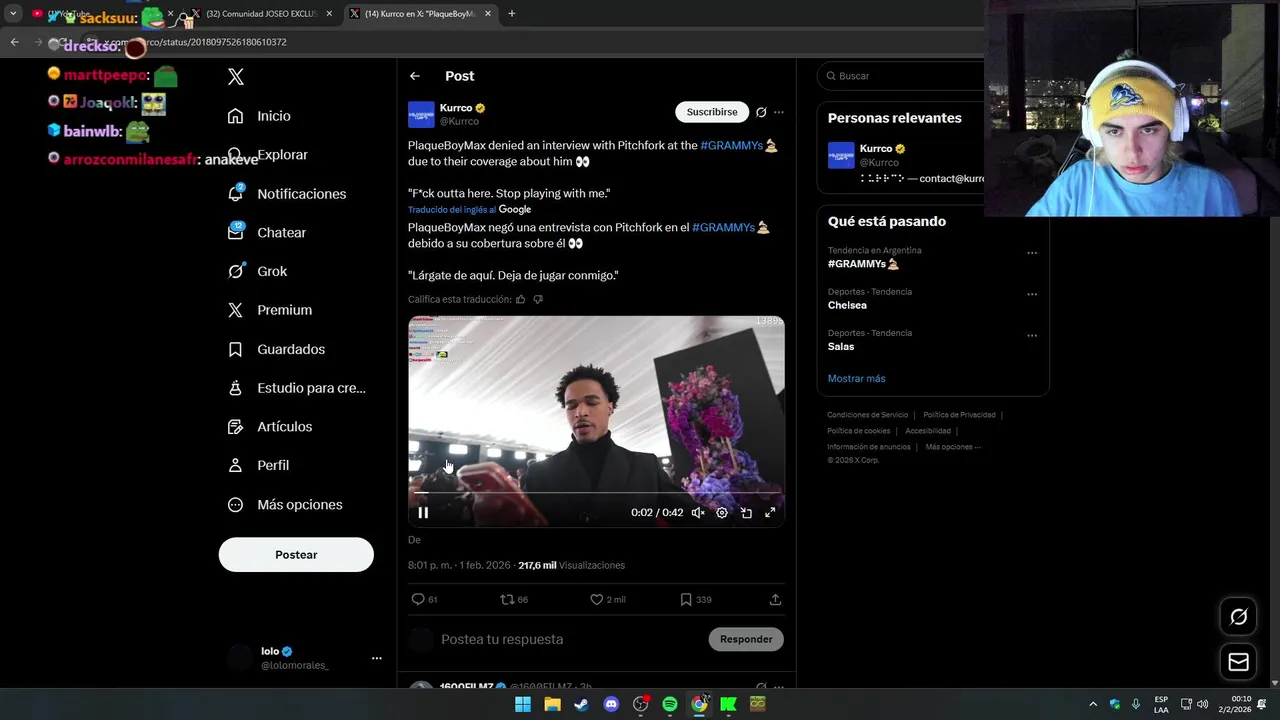The image size is (1280, 720).
Task: Open X home via the X logo
Action: point(236,77)
